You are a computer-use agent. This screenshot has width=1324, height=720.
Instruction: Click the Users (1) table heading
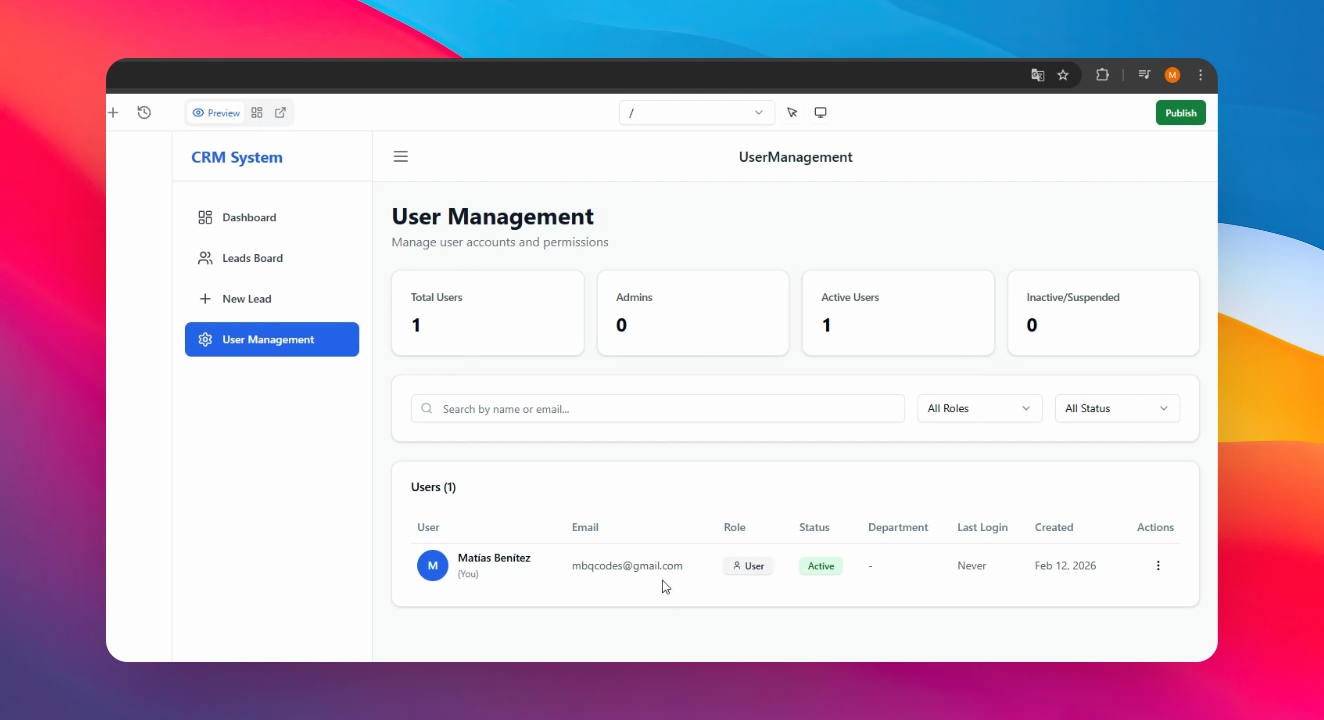point(433,487)
